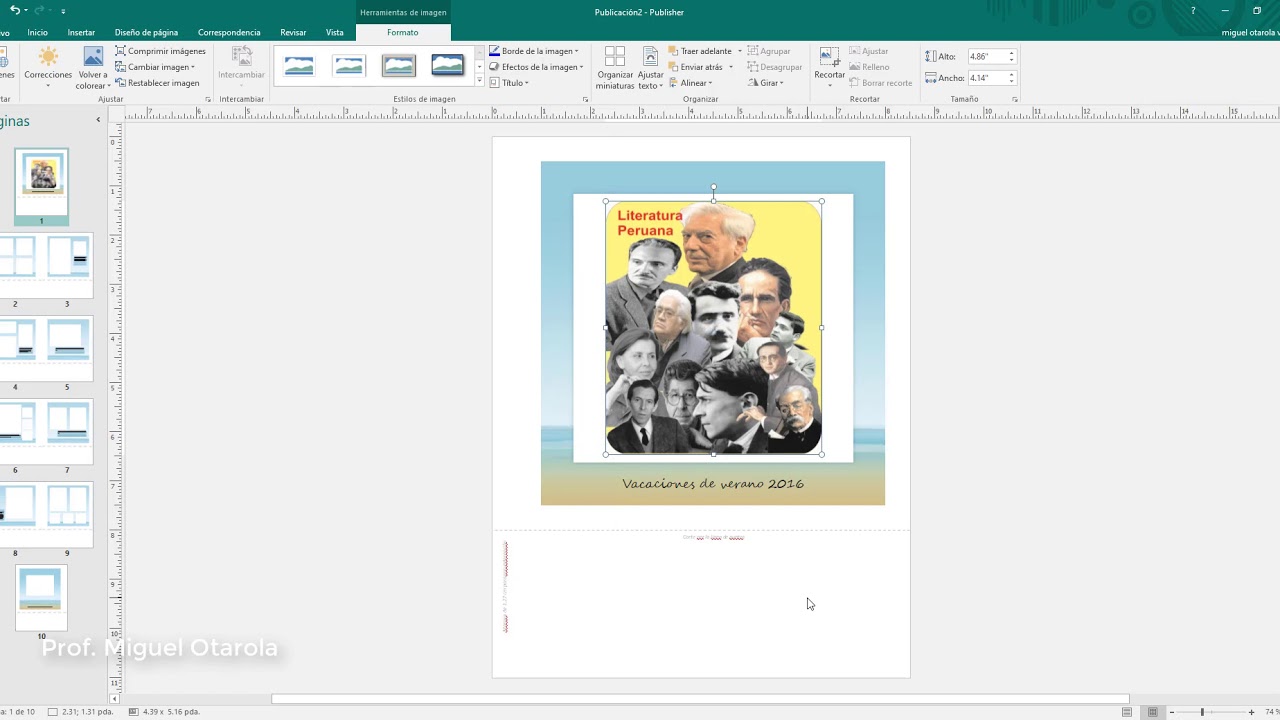Switch to single page view

[1127, 712]
